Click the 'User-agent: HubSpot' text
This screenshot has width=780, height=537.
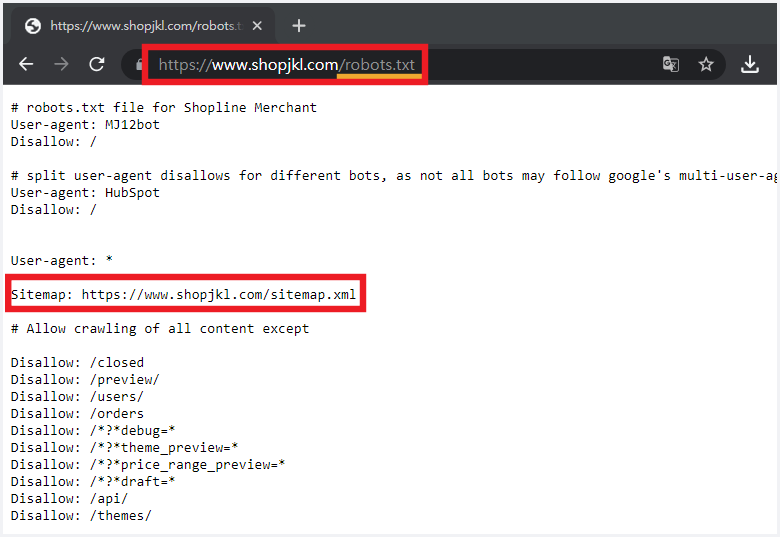pos(85,193)
